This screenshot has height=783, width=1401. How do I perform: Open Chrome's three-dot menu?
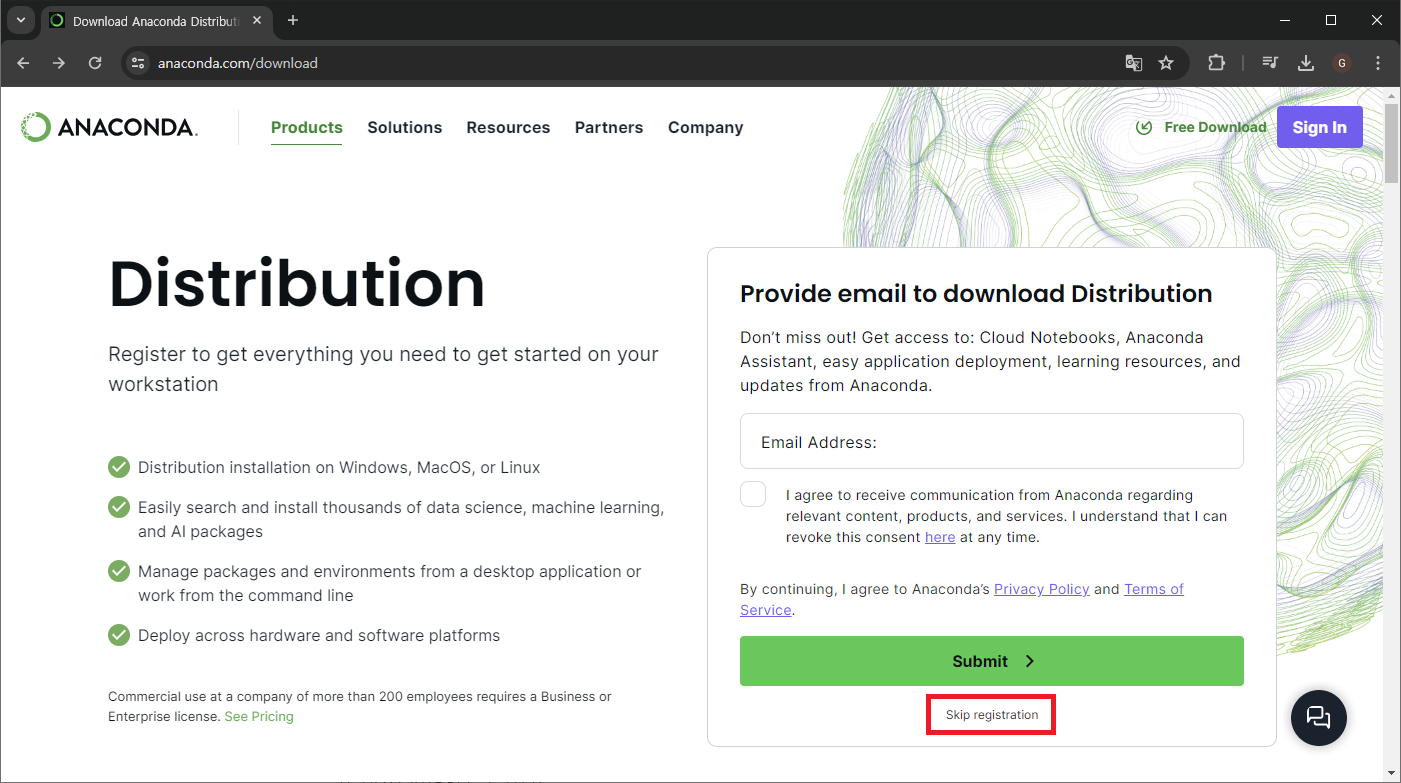pos(1378,63)
